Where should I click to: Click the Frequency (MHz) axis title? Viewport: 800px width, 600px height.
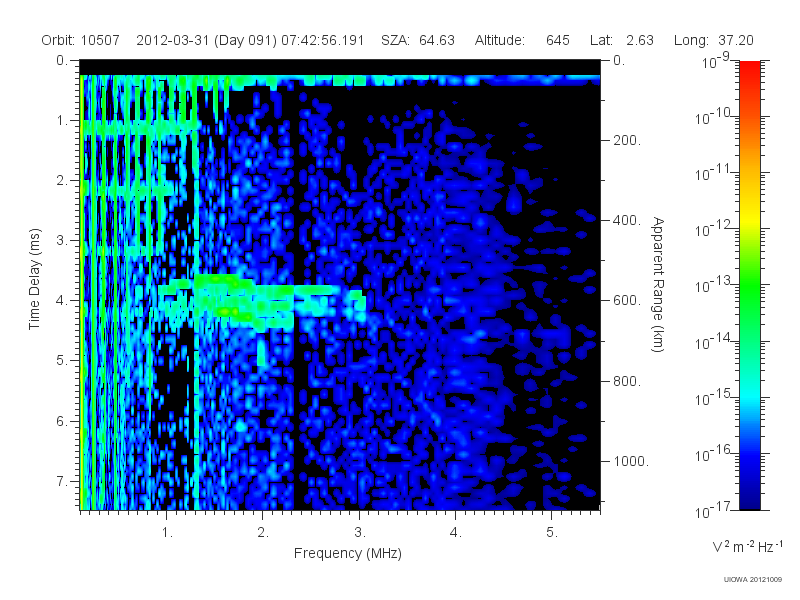[x=348, y=553]
